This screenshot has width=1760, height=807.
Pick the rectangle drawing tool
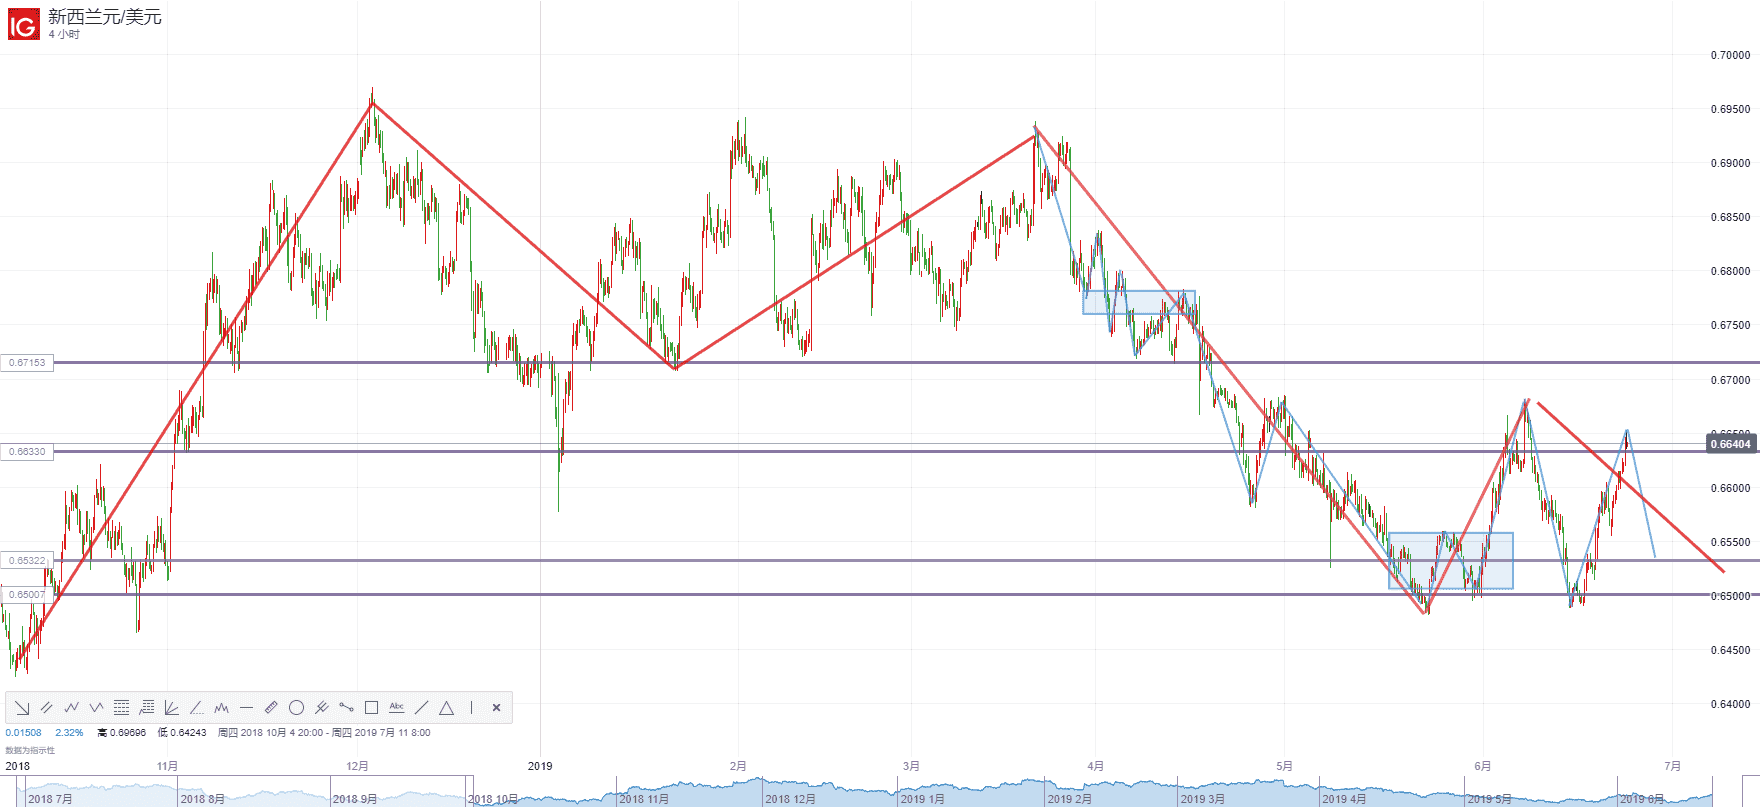click(x=371, y=708)
